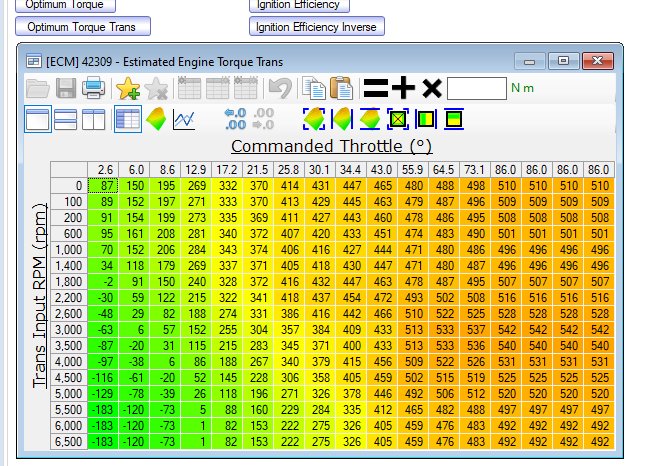Screen dimensions: 649x466
Task: Click the Save floppy disk icon
Action: coord(66,88)
